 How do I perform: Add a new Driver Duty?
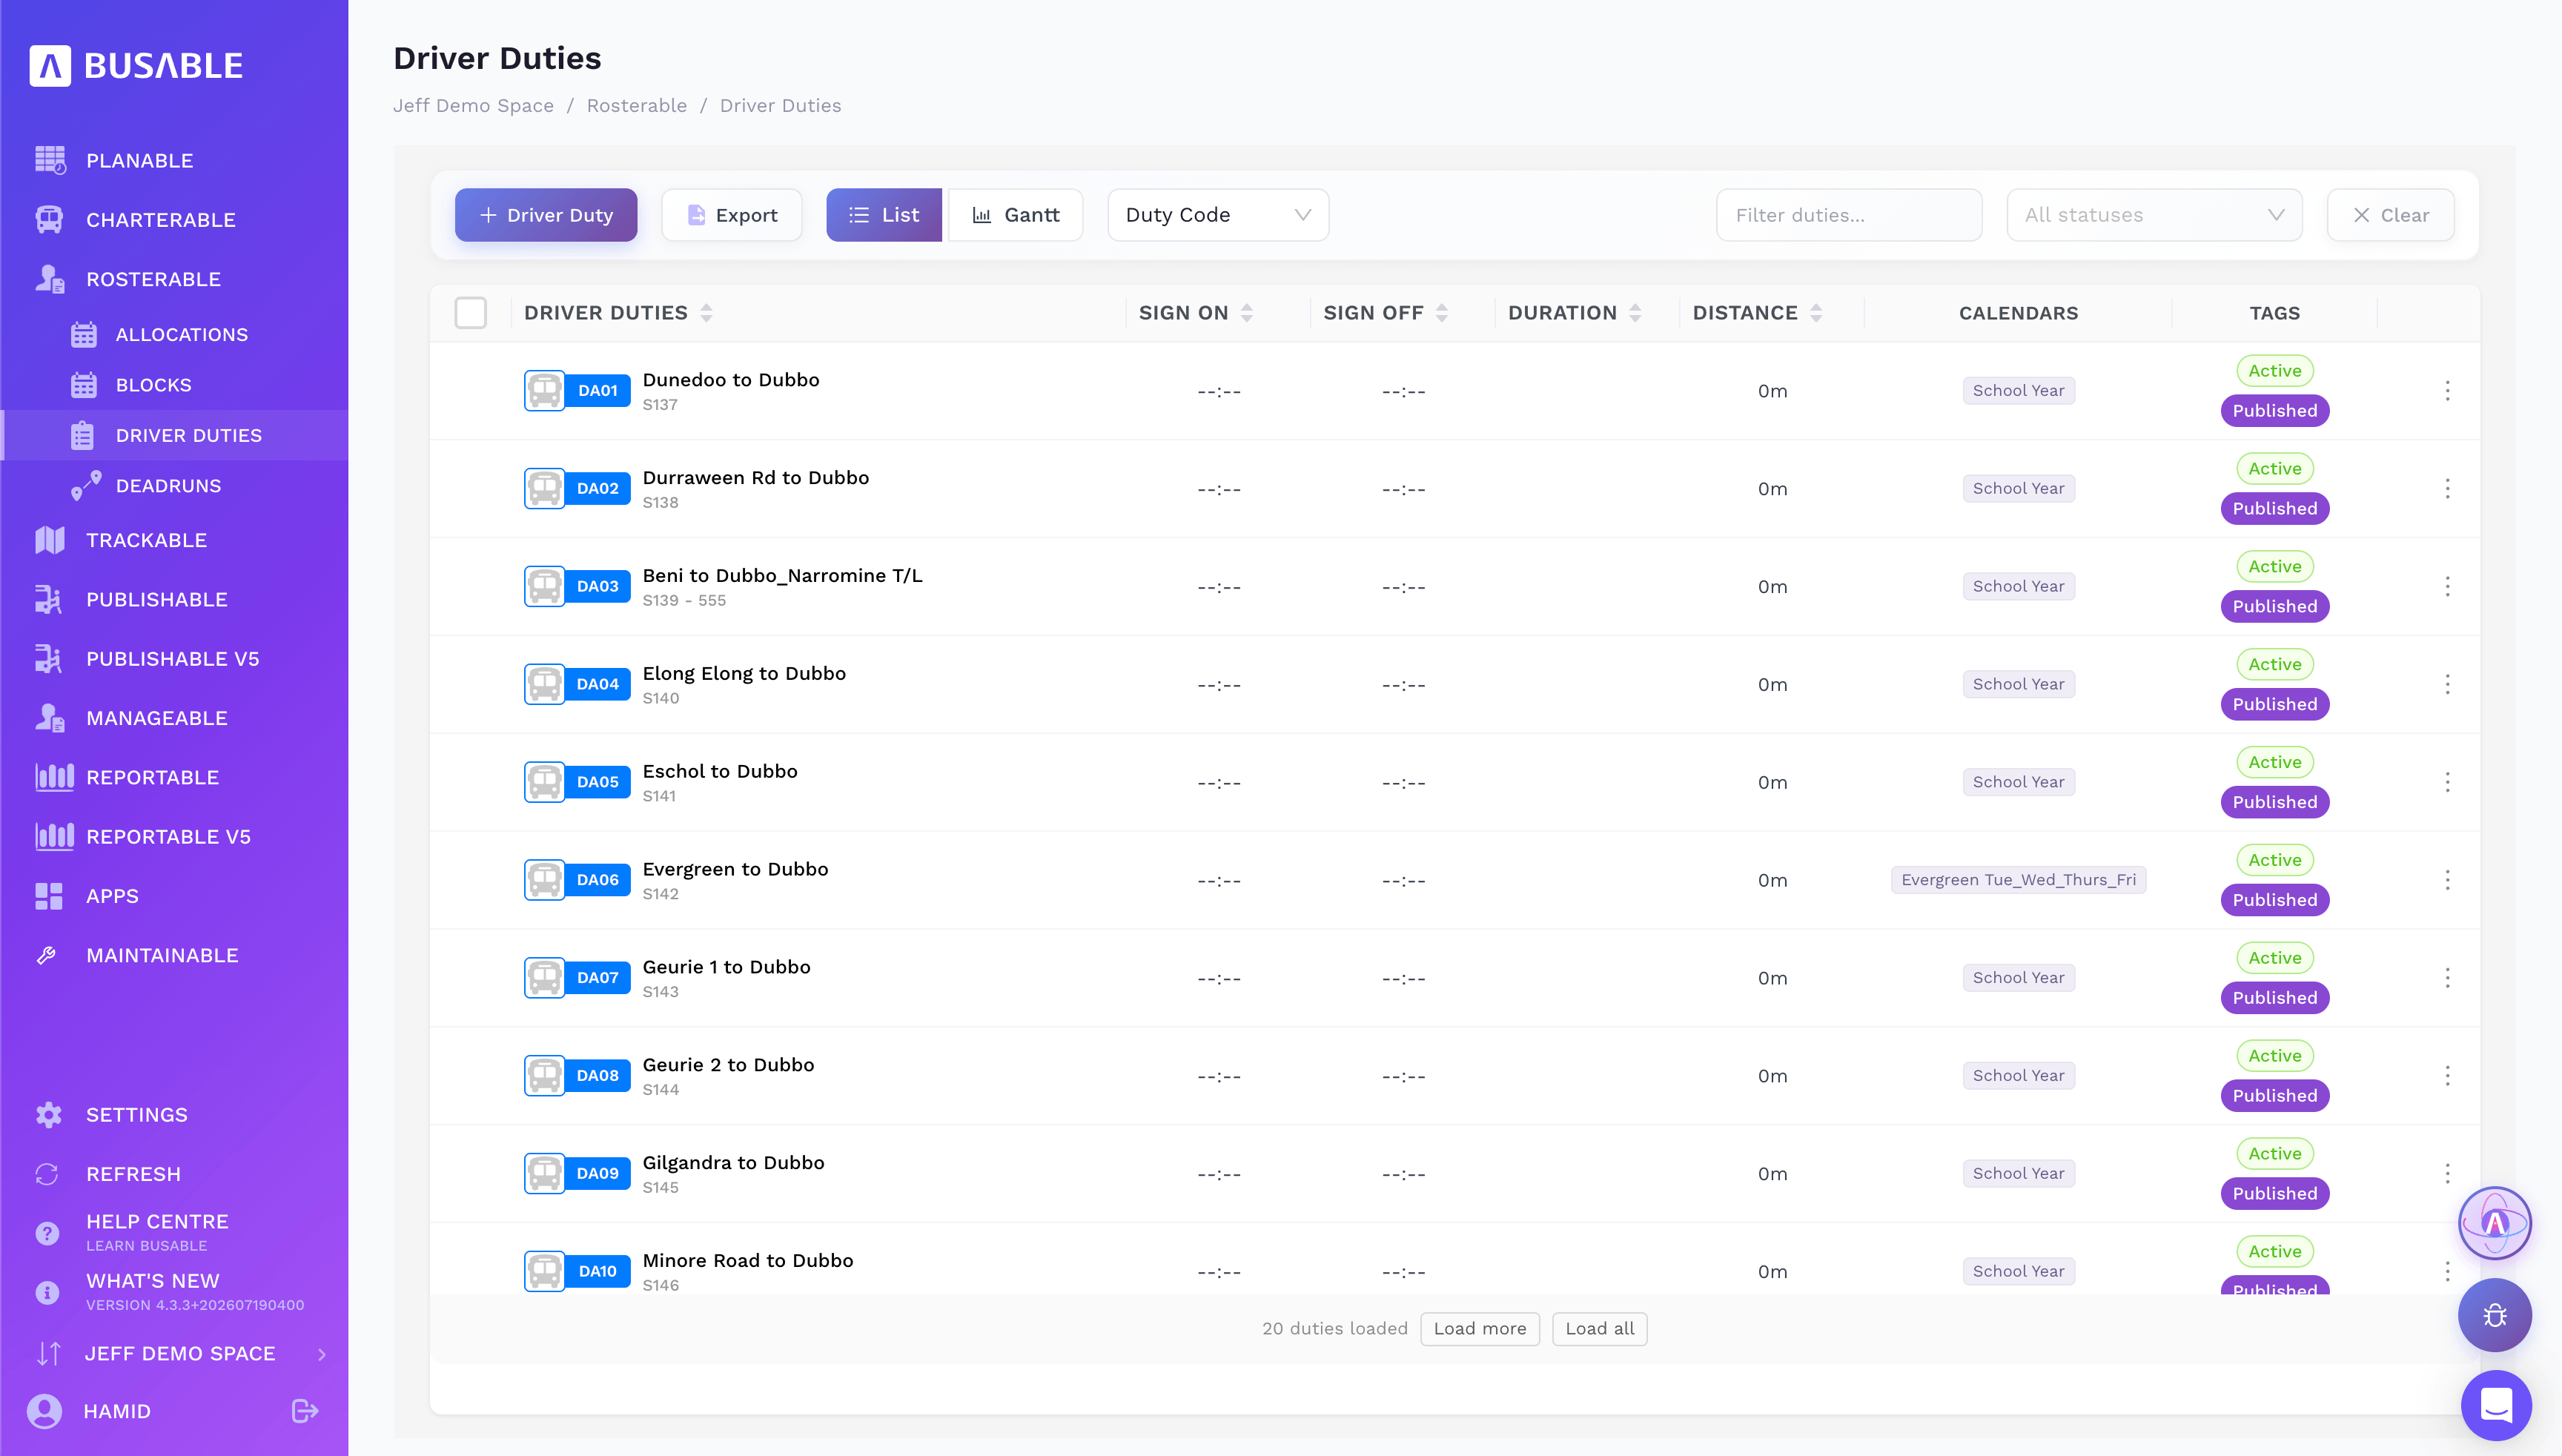click(545, 215)
